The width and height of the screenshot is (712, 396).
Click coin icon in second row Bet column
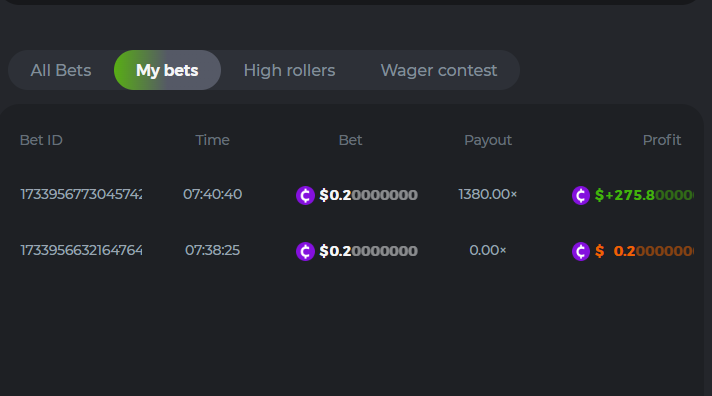[306, 251]
